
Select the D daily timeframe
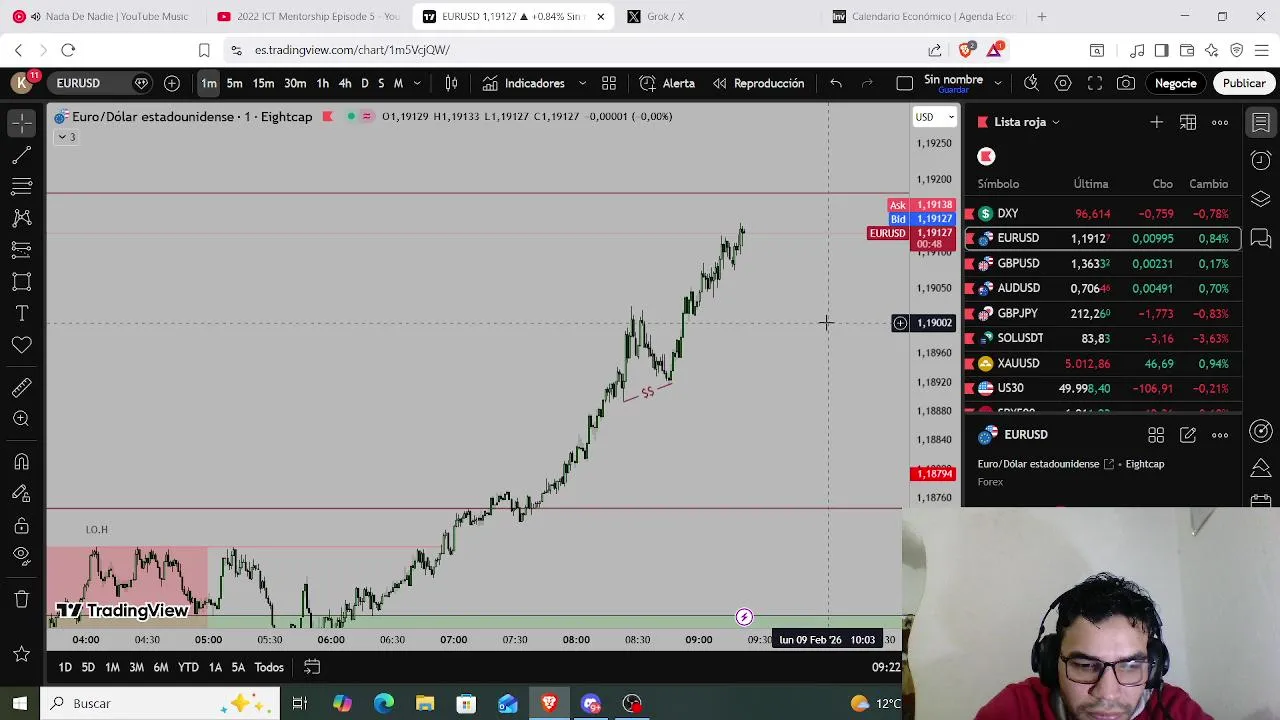coord(365,83)
